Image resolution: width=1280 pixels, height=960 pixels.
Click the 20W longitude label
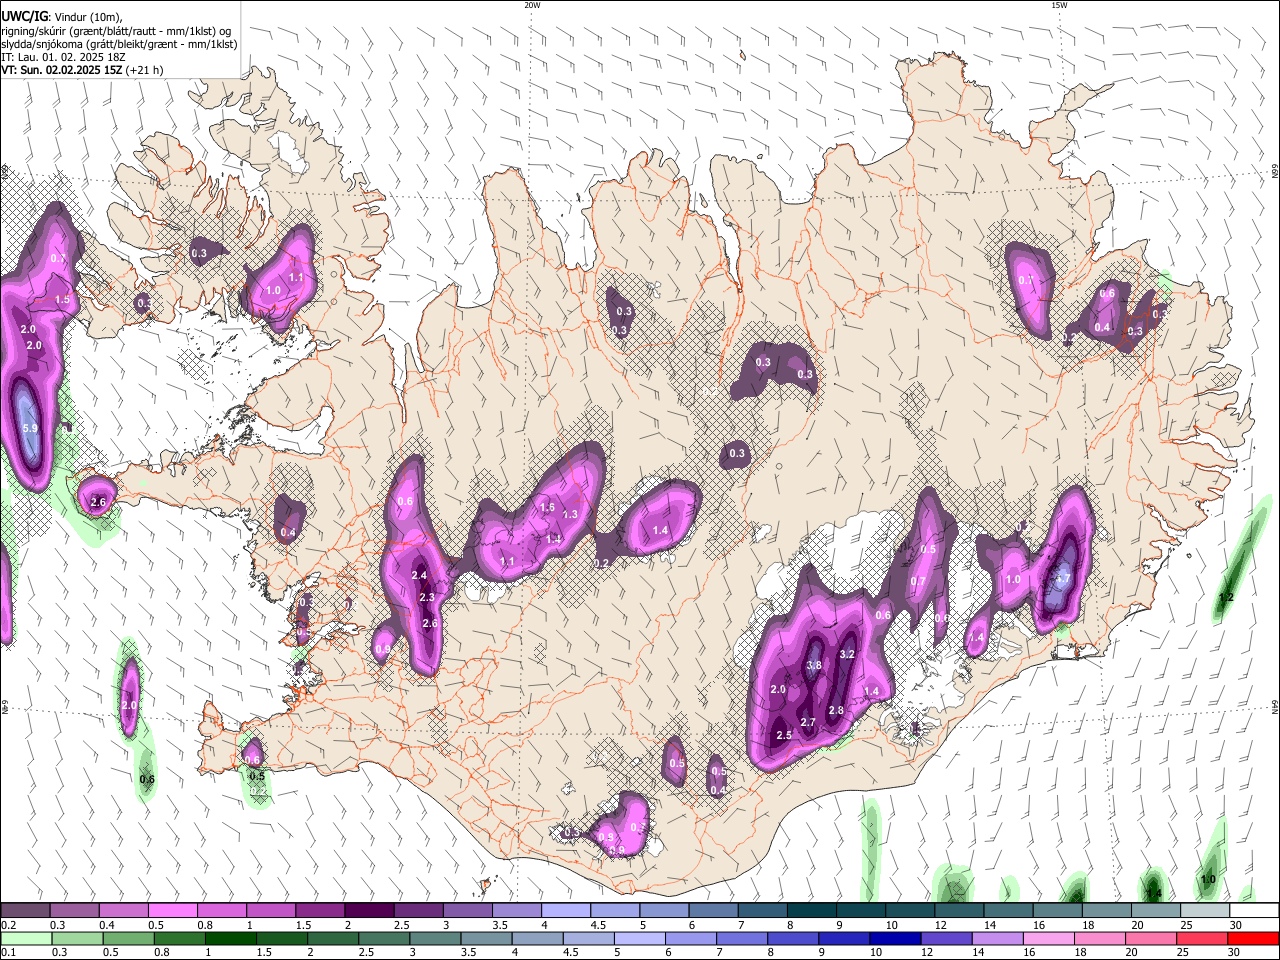pos(532,5)
